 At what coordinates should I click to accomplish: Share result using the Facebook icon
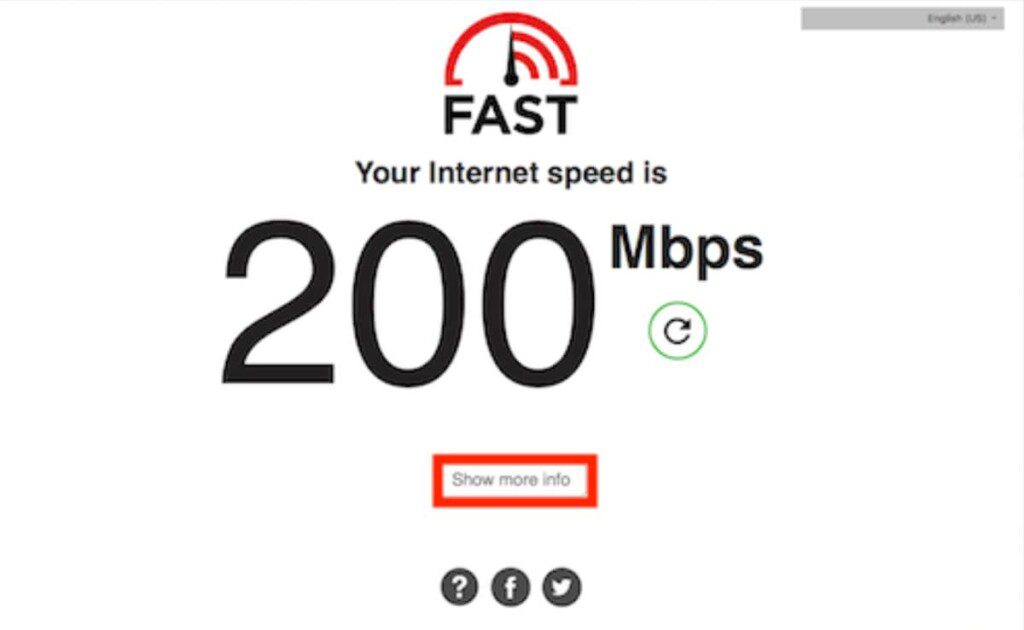click(x=510, y=587)
